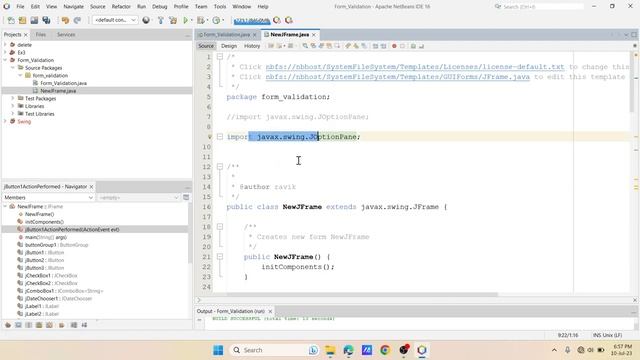The width and height of the screenshot is (640, 360).
Task: Click the Save All toolbar icon
Action: click(x=47, y=20)
